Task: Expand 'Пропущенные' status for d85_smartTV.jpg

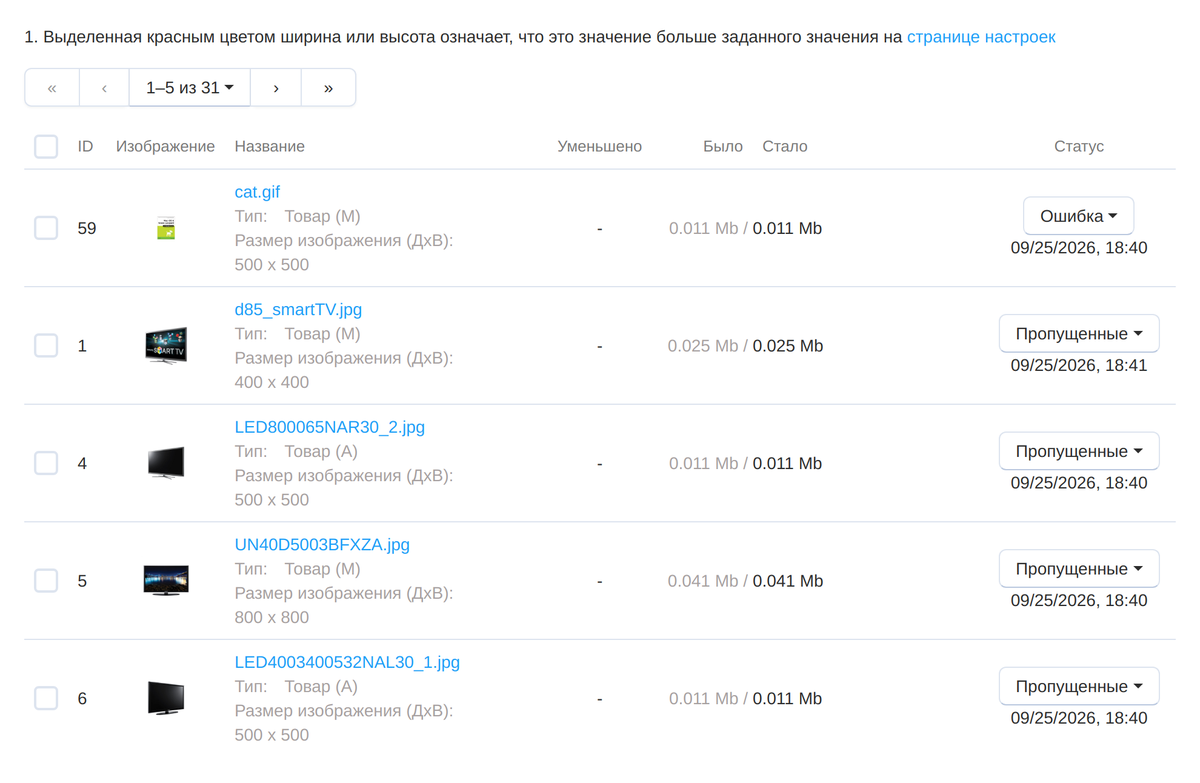Action: click(1079, 334)
